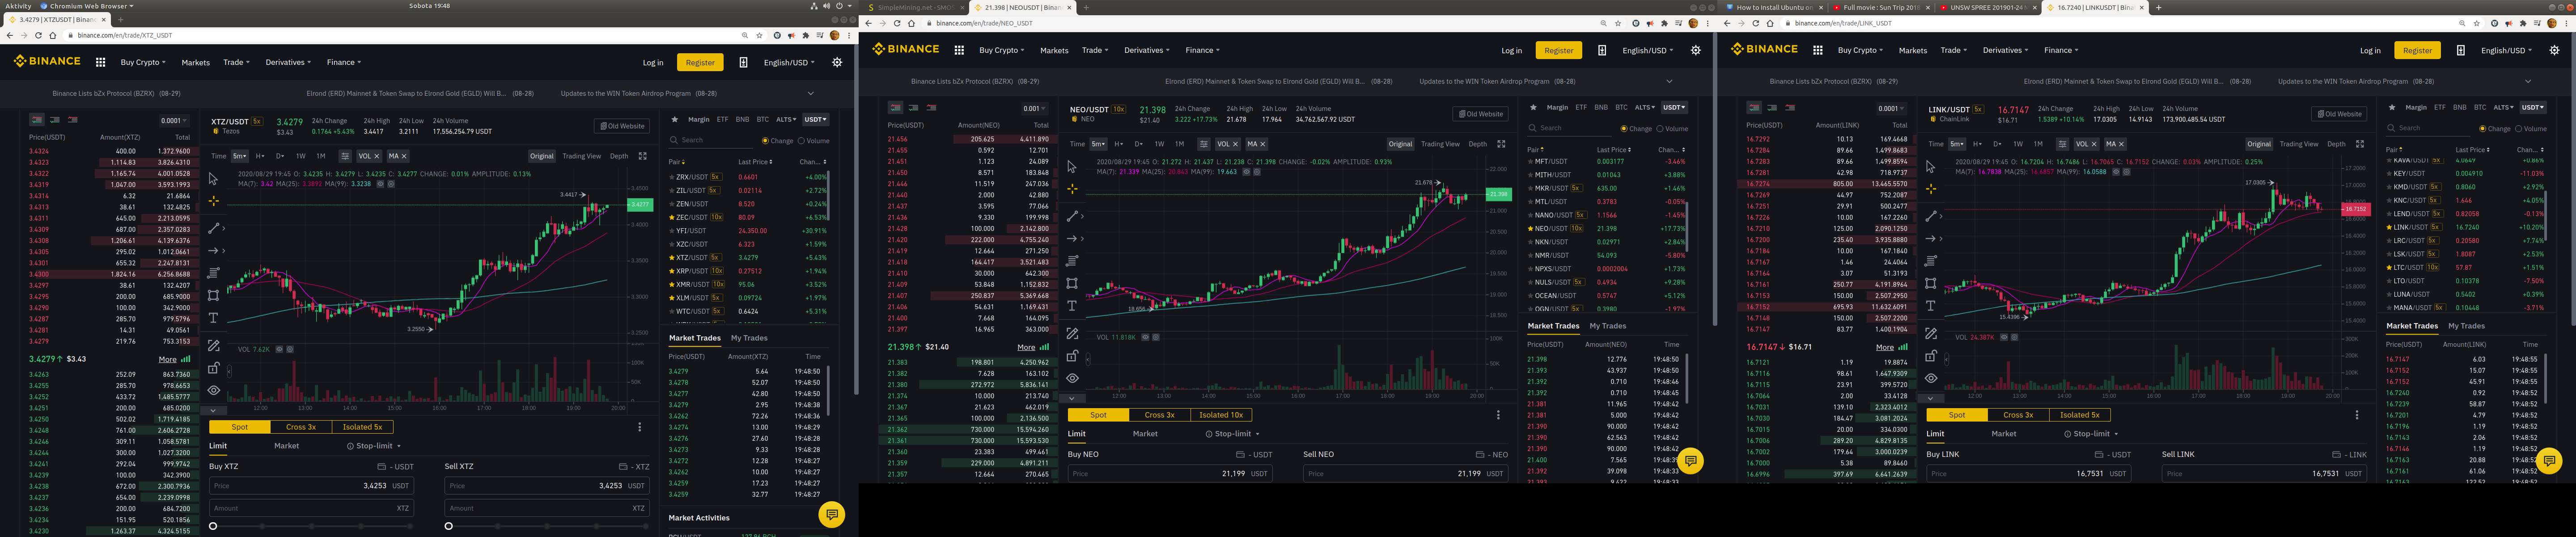Open the chat support bubble in LINK/USDT window
The width and height of the screenshot is (2576, 537).
pyautogui.click(x=2549, y=460)
